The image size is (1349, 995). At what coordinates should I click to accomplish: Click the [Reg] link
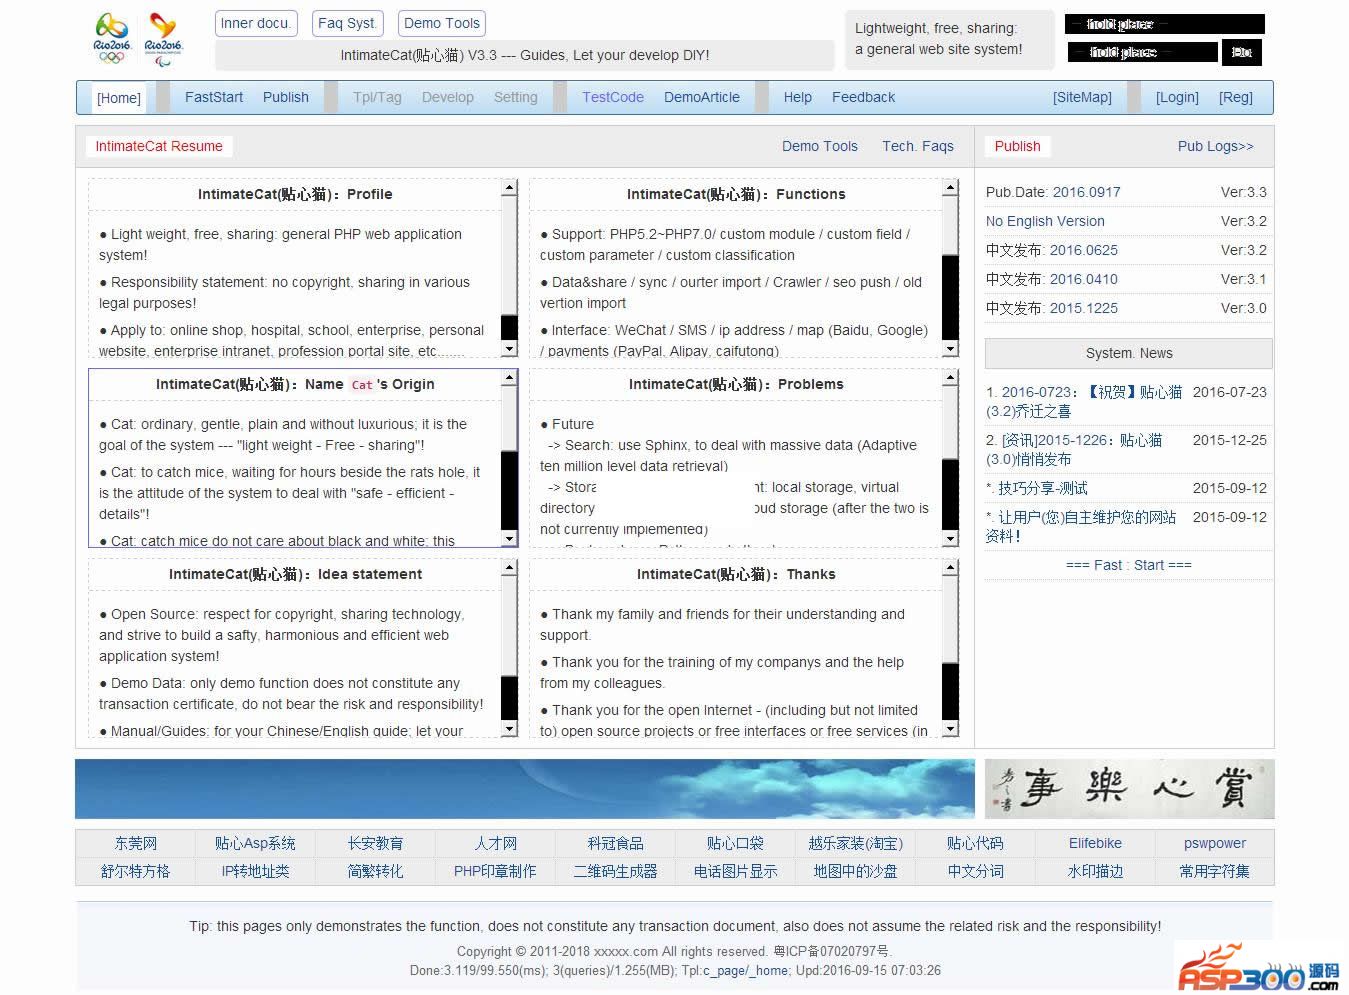[1236, 97]
